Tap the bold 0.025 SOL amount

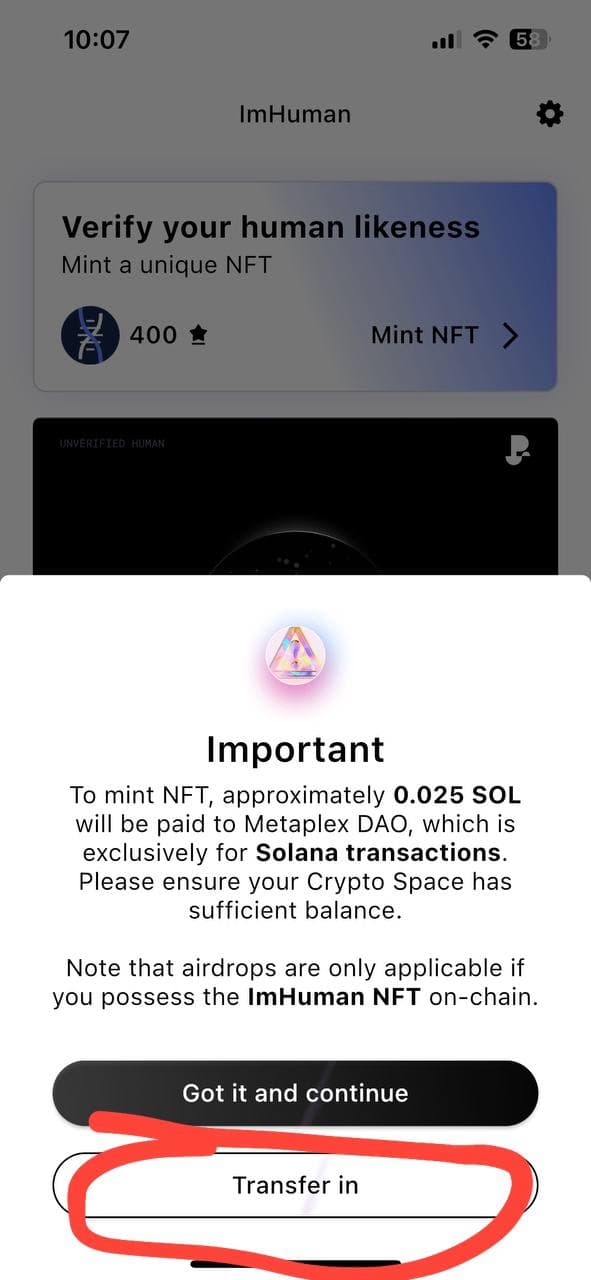click(457, 796)
